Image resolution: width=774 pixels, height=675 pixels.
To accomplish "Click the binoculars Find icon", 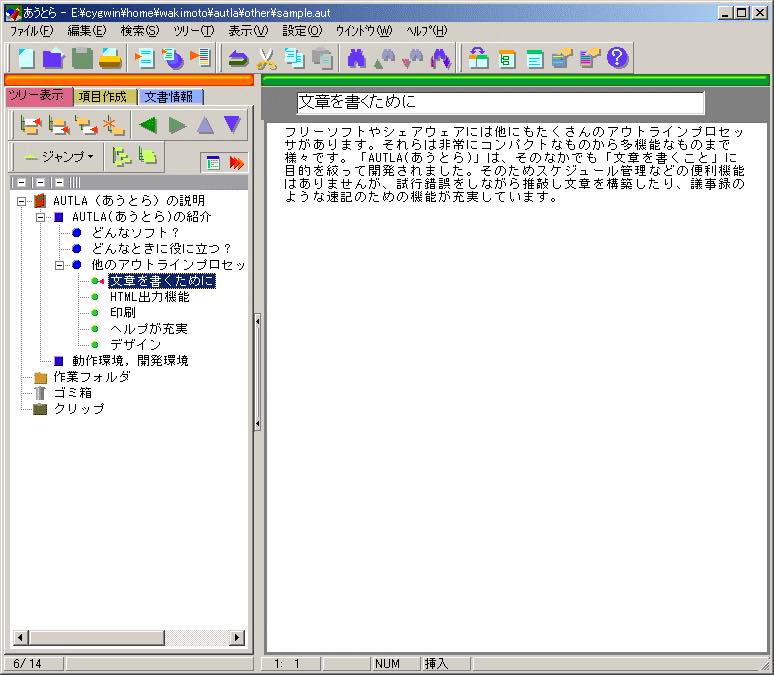I will click(x=357, y=58).
